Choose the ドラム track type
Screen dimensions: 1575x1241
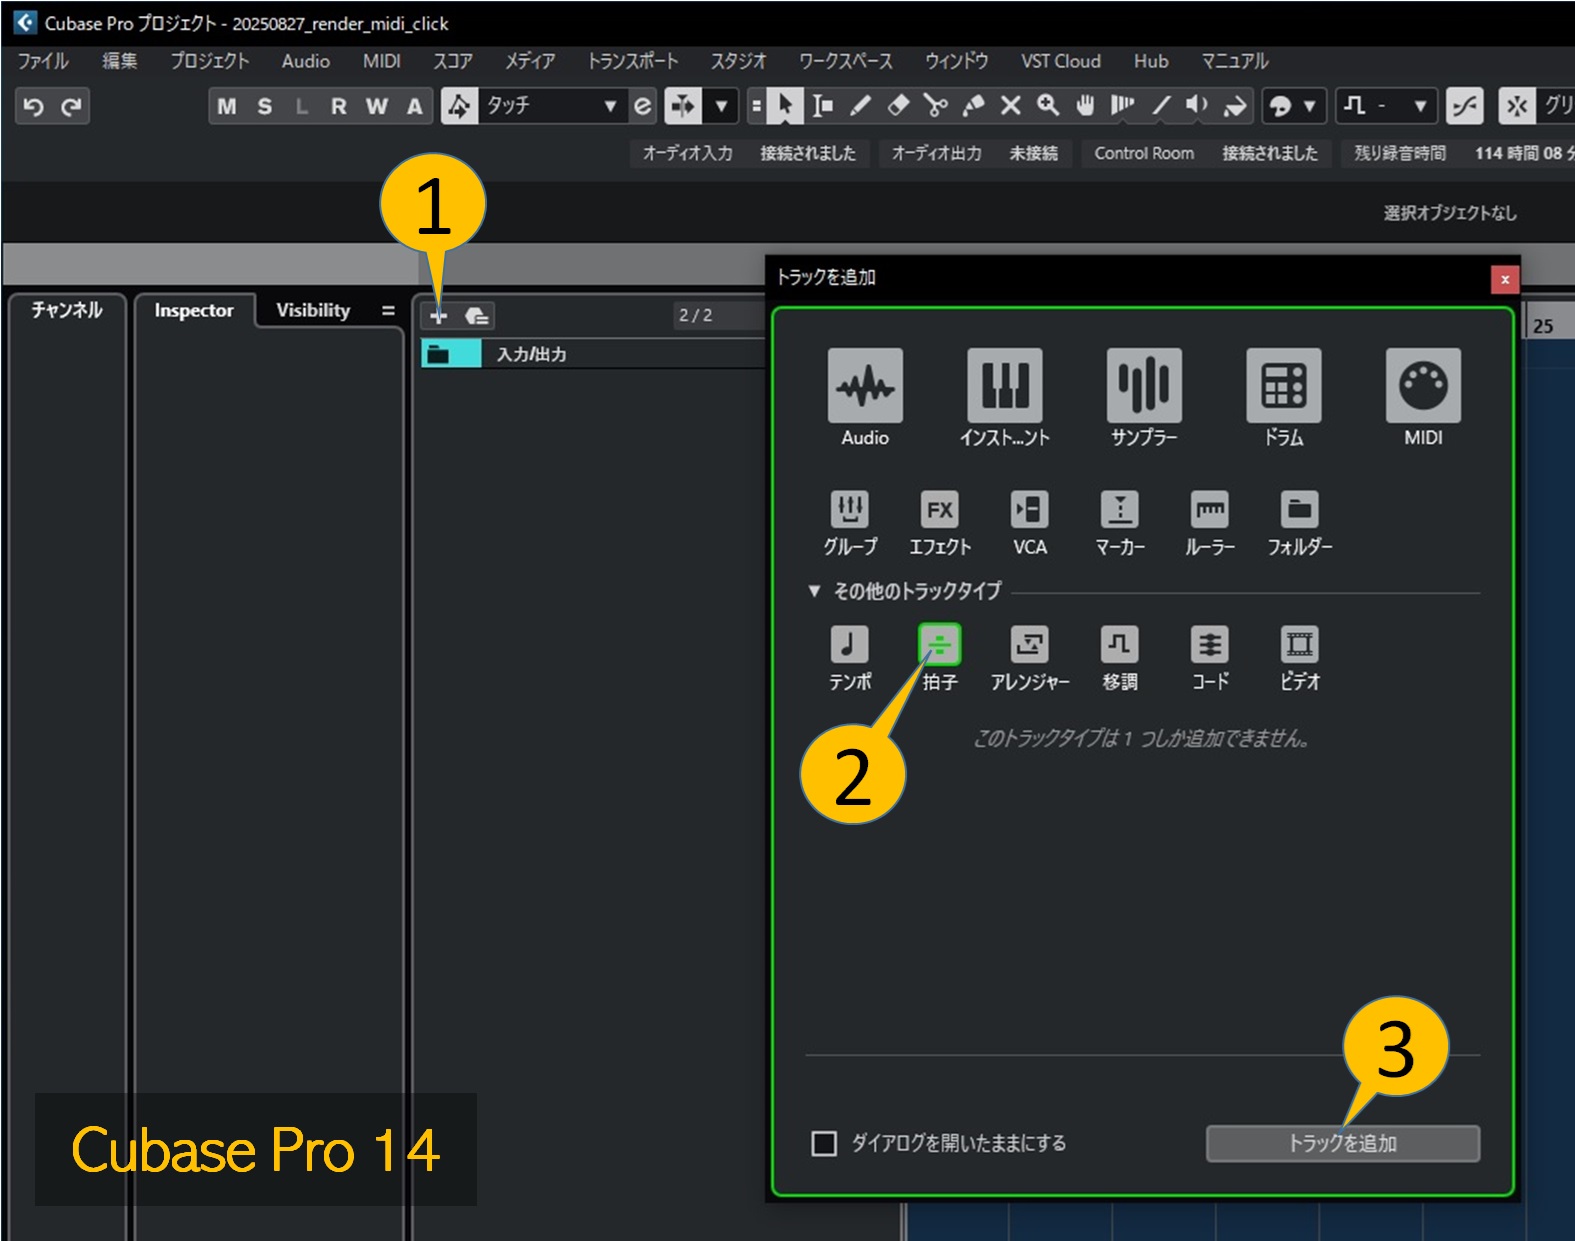(1284, 398)
